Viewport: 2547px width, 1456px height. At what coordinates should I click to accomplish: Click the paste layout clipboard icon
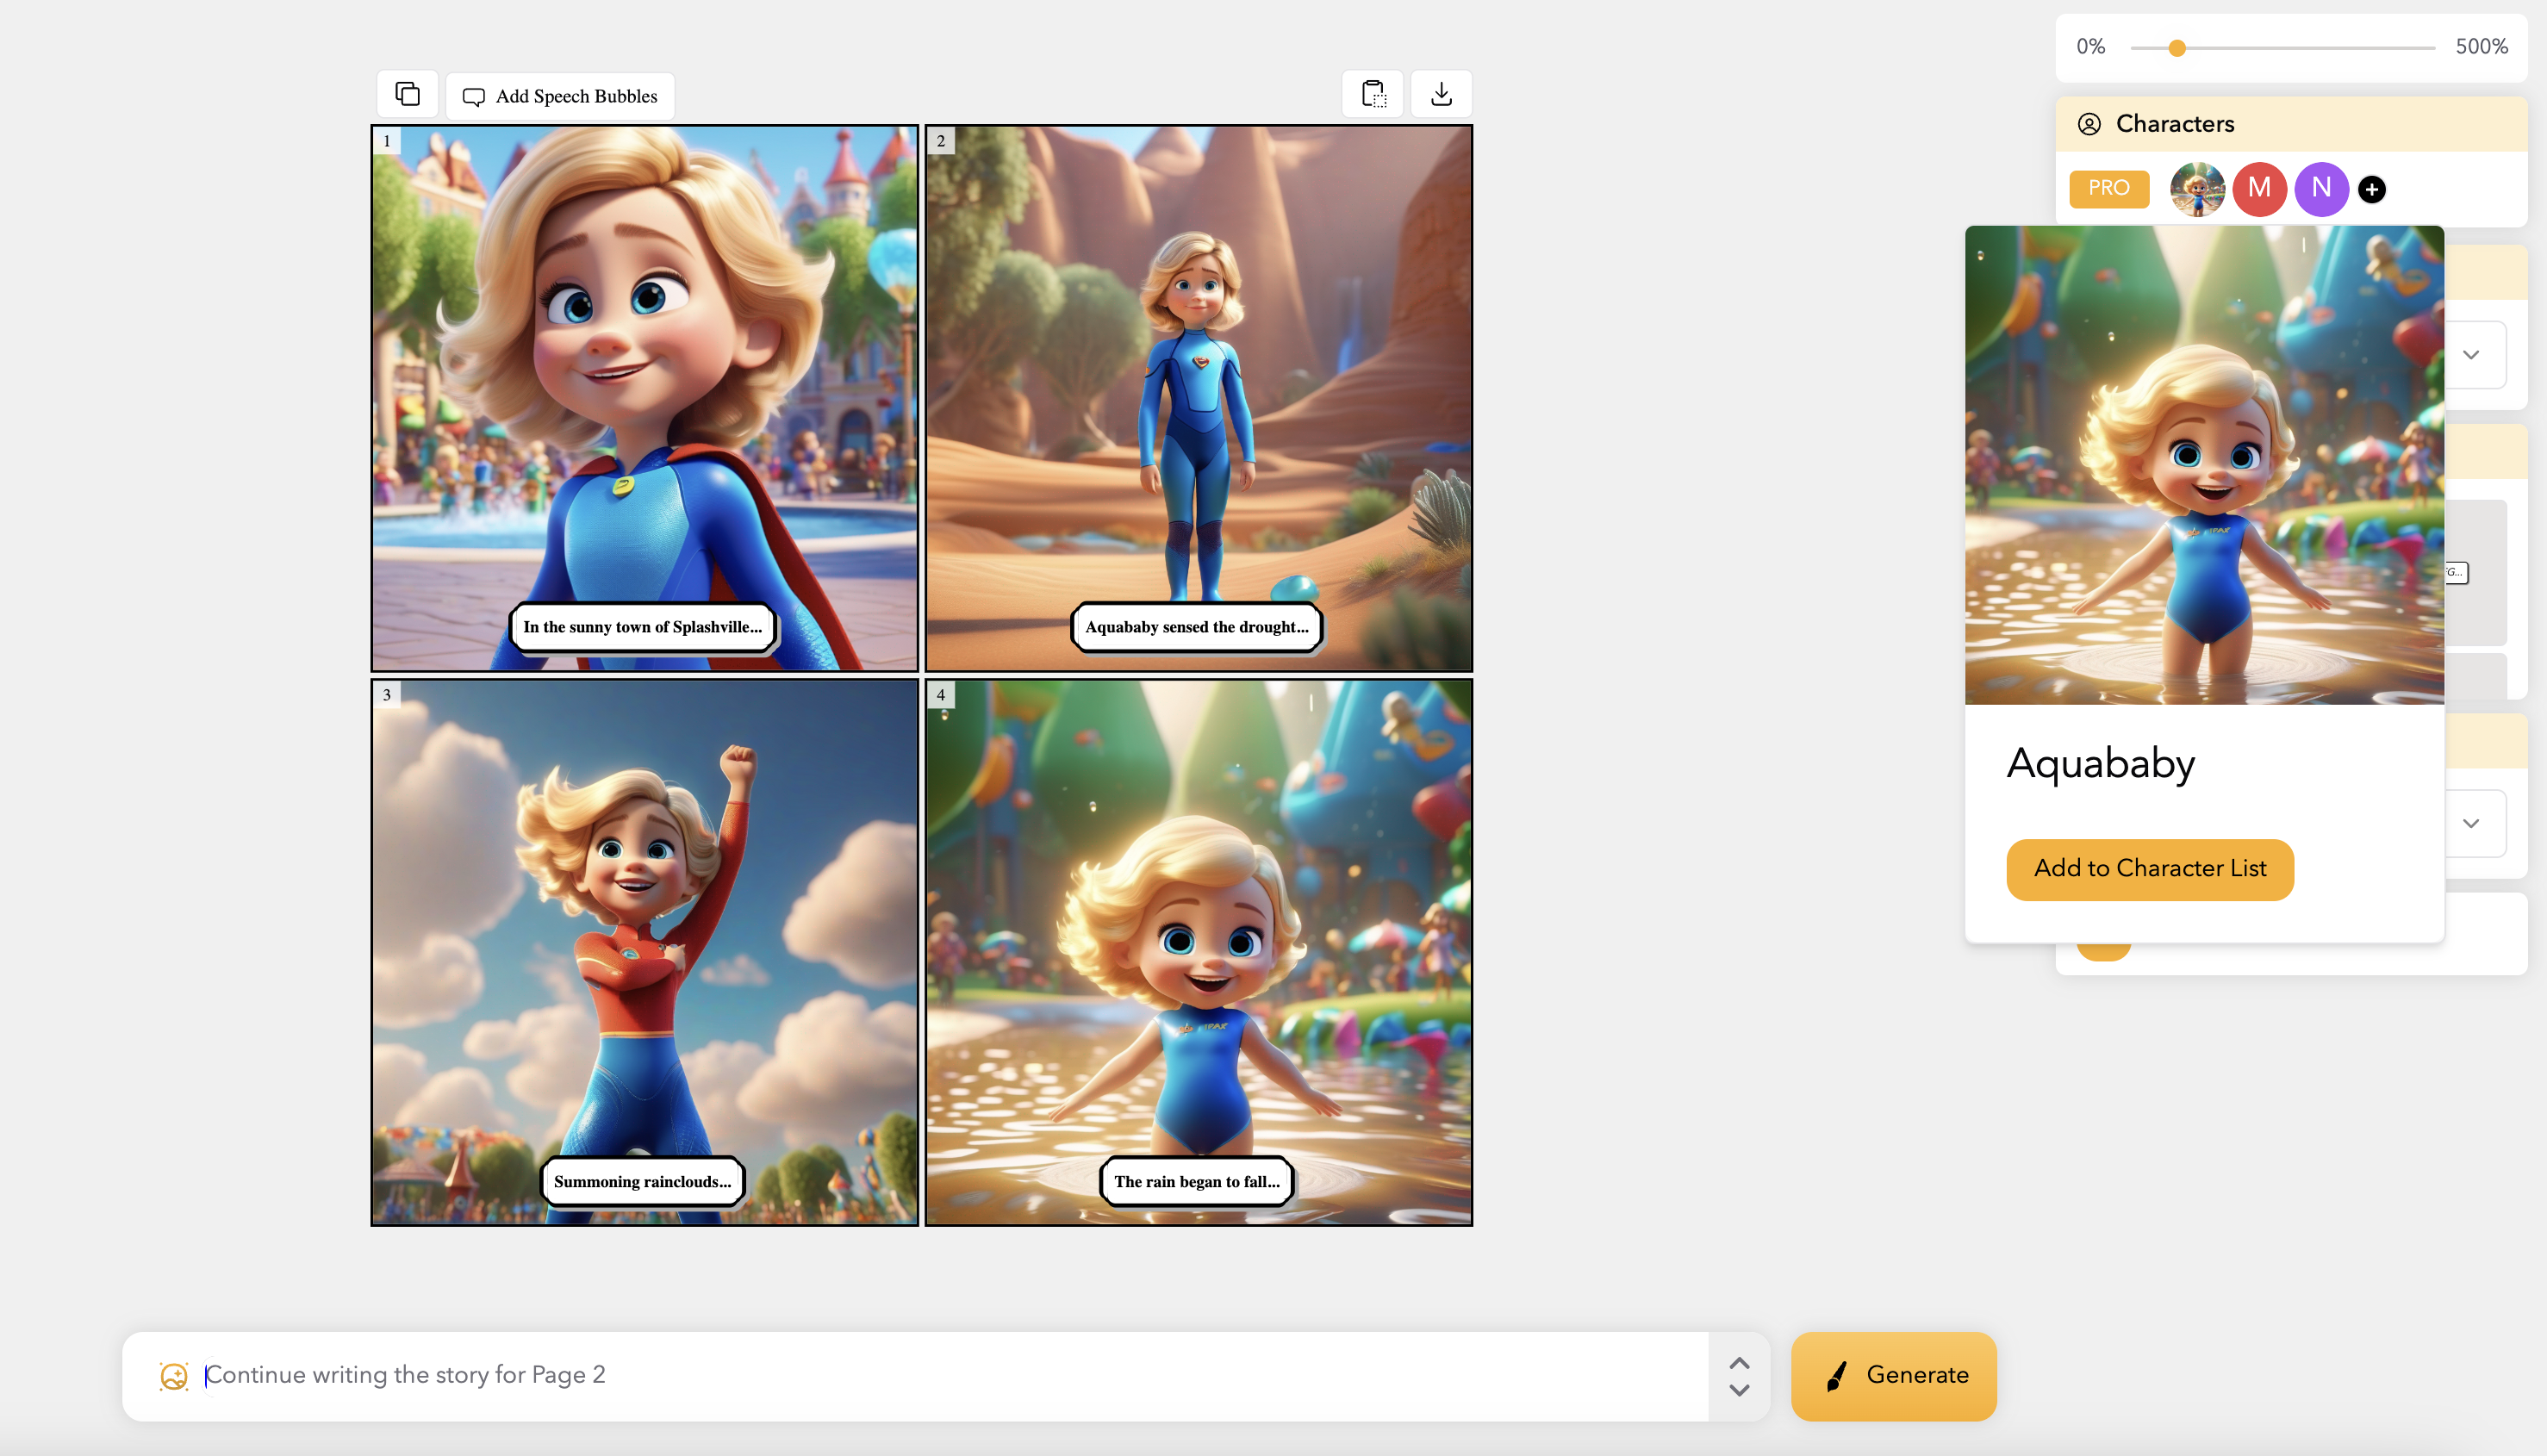tap(1373, 95)
